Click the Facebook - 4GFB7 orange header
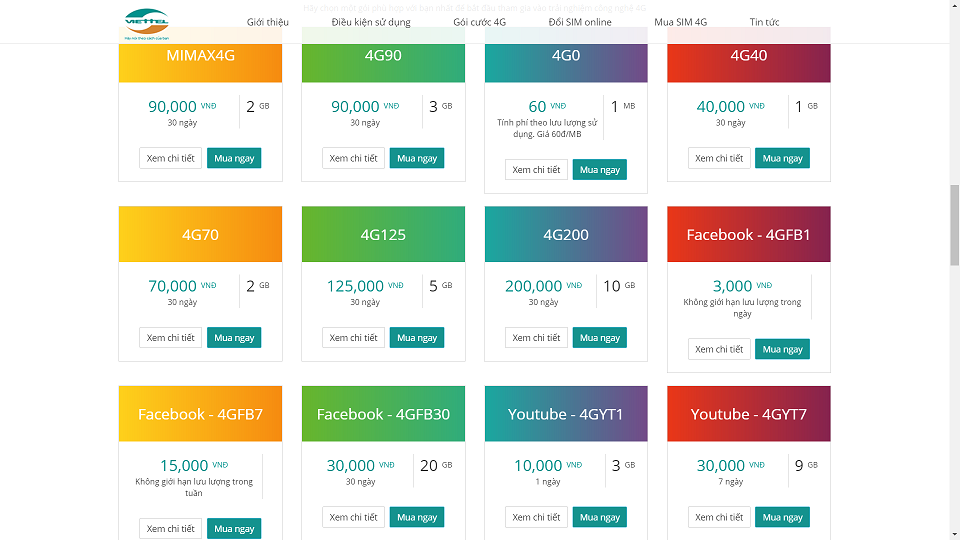960x540 pixels. (200, 414)
